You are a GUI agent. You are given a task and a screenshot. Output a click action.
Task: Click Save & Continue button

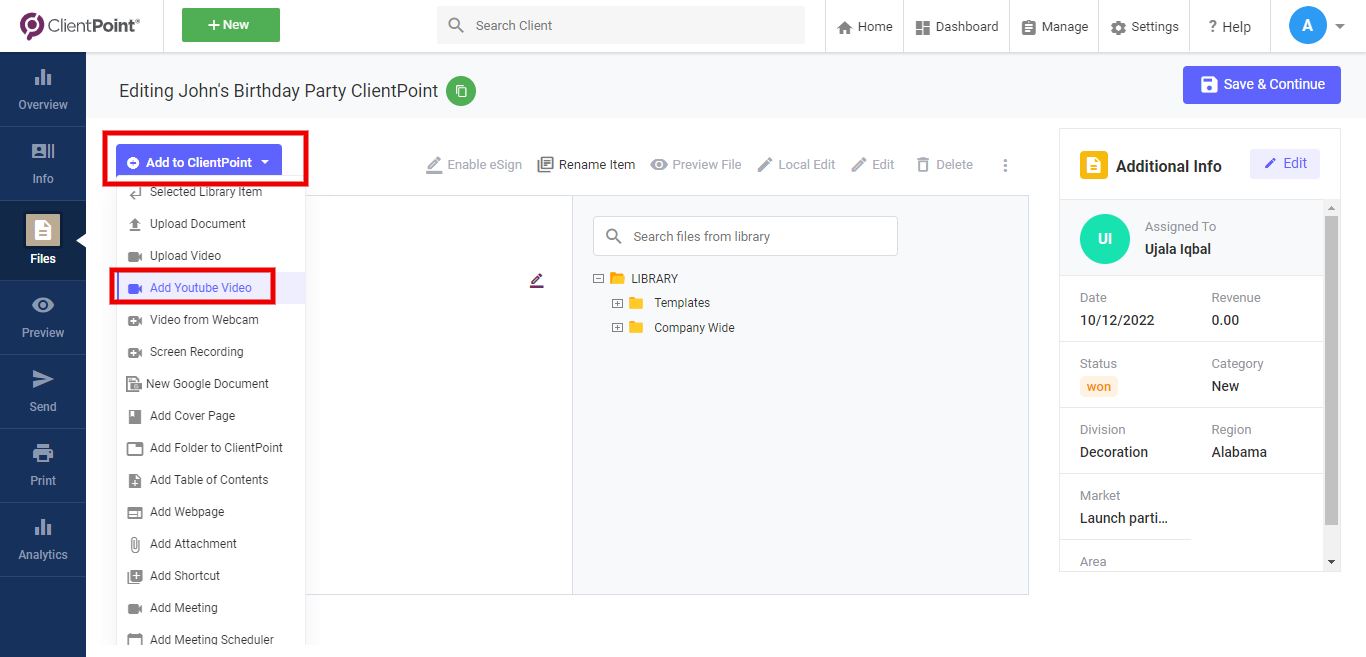coord(1262,85)
